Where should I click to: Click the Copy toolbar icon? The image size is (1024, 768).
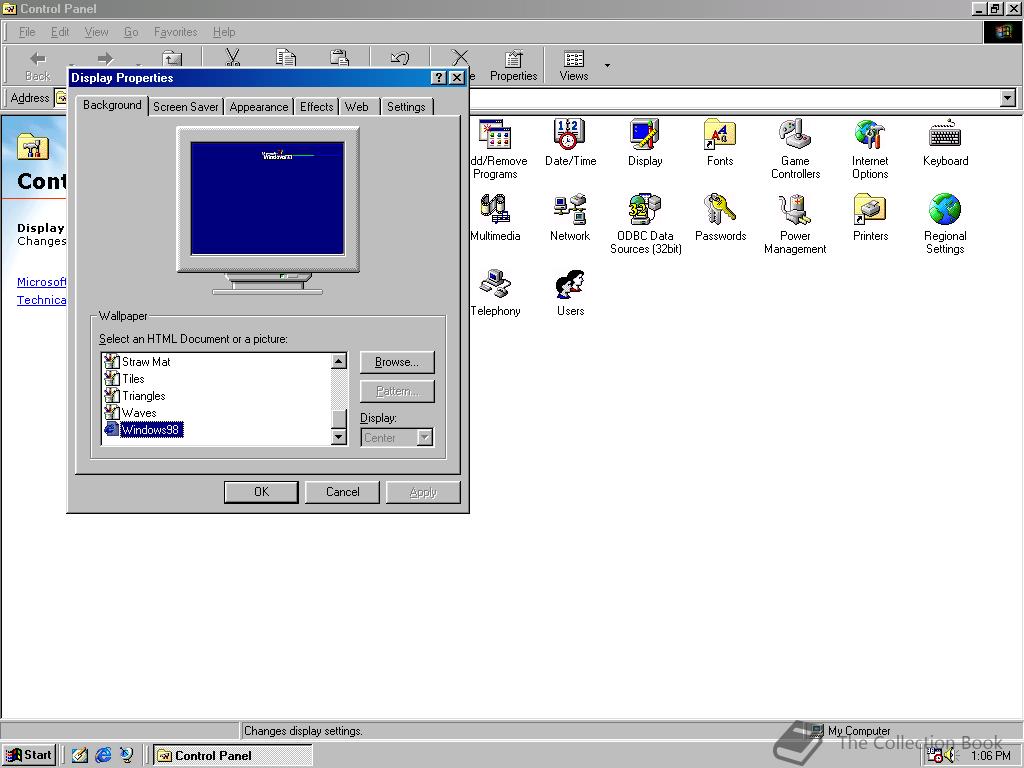click(x=285, y=57)
